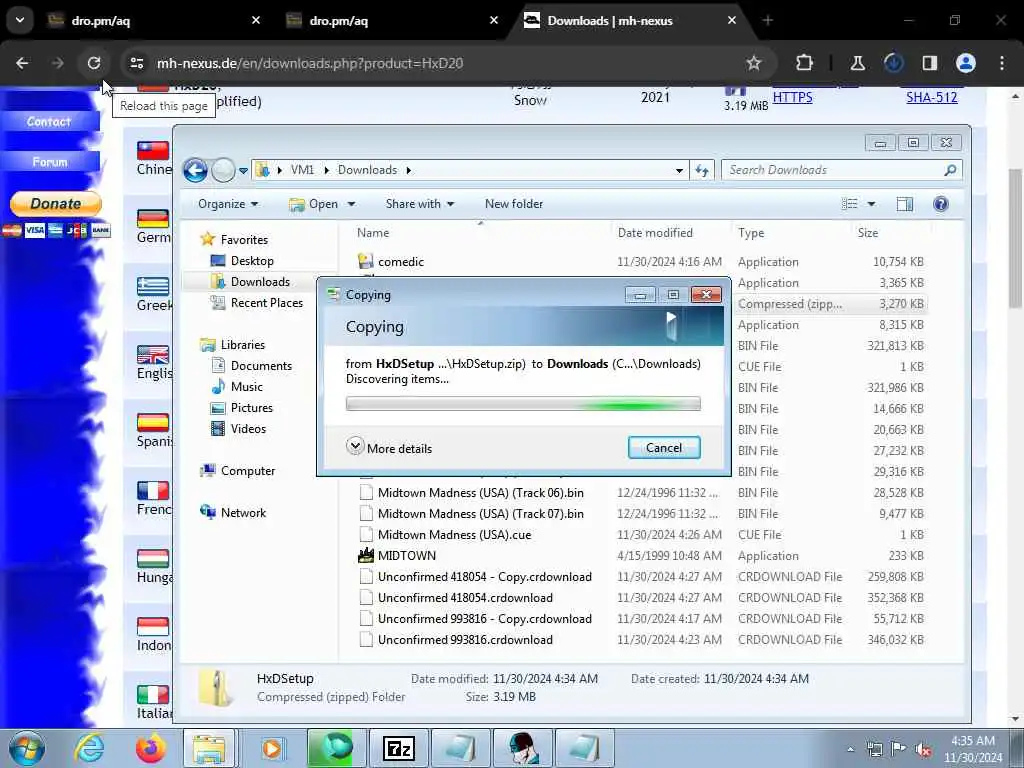Click the Donate button on webpage
Viewport: 1024px width, 768px height.
click(x=56, y=204)
